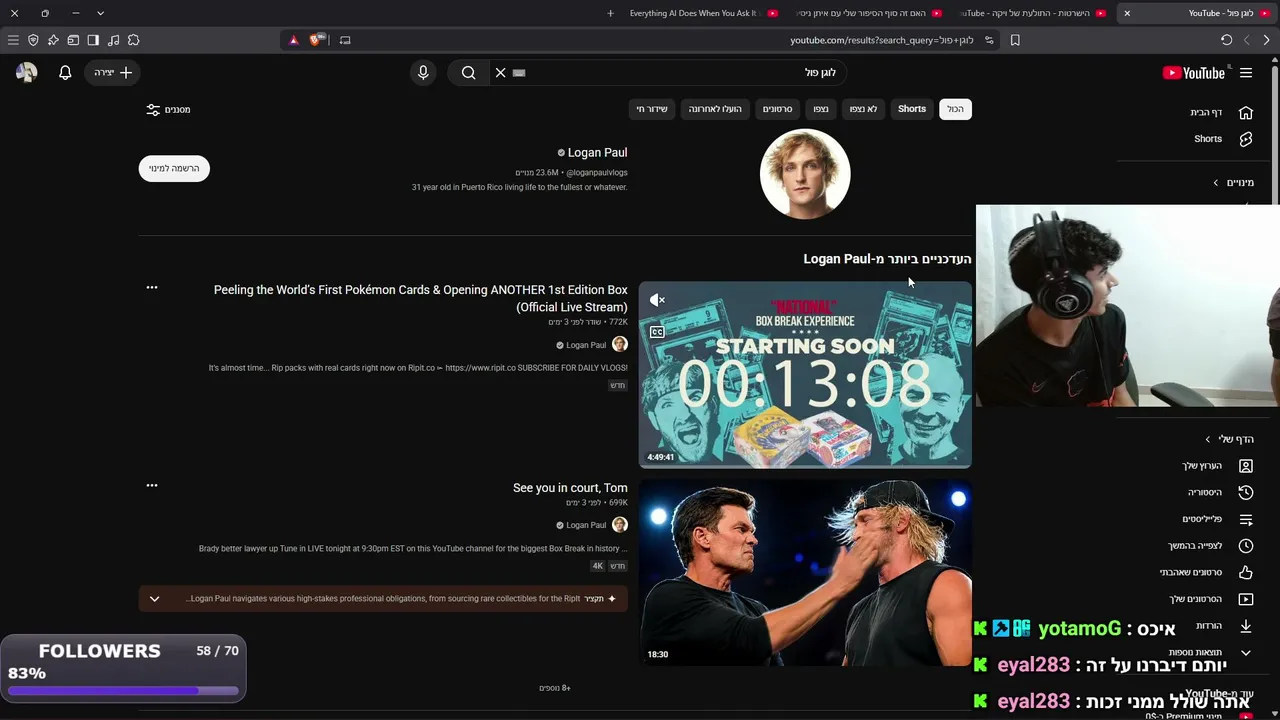This screenshot has width=1280, height=720.
Task: Subscribe to the Logan Paul channel
Action: [x=174, y=168]
